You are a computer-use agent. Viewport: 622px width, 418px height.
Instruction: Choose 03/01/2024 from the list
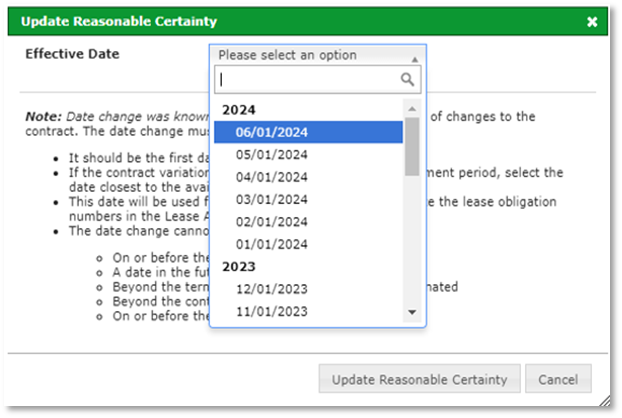click(x=308, y=199)
